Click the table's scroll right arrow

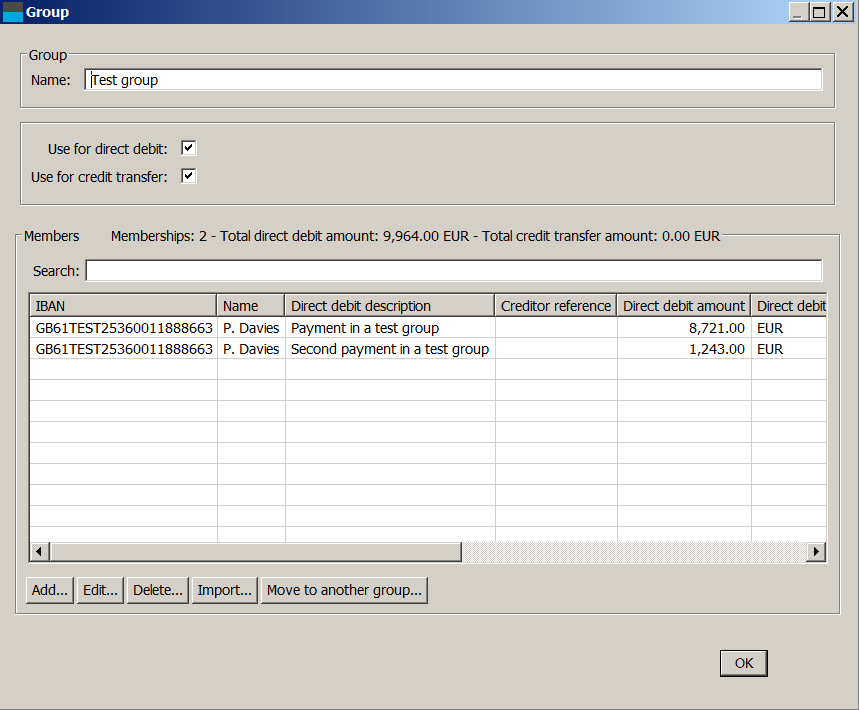[816, 552]
